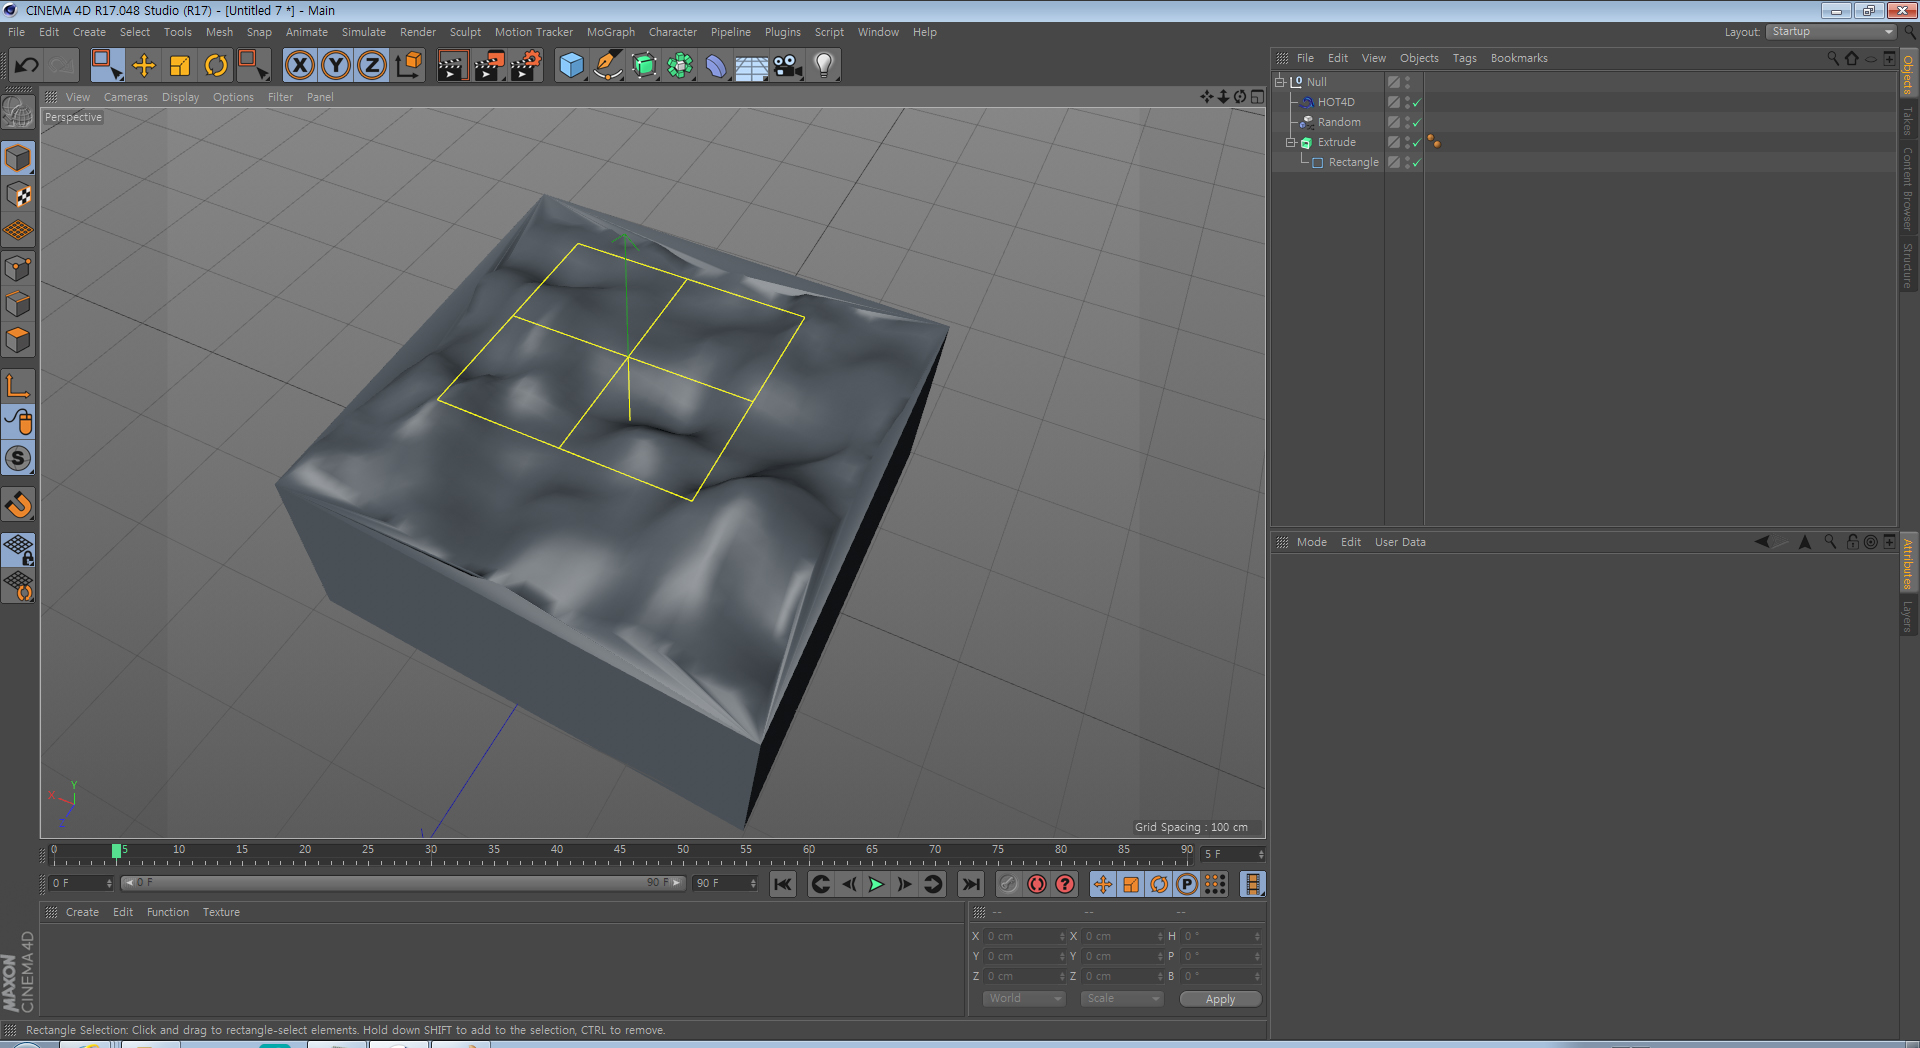Click the Spline Pen tool icon
This screenshot has height=1048, width=1920.
click(607, 66)
